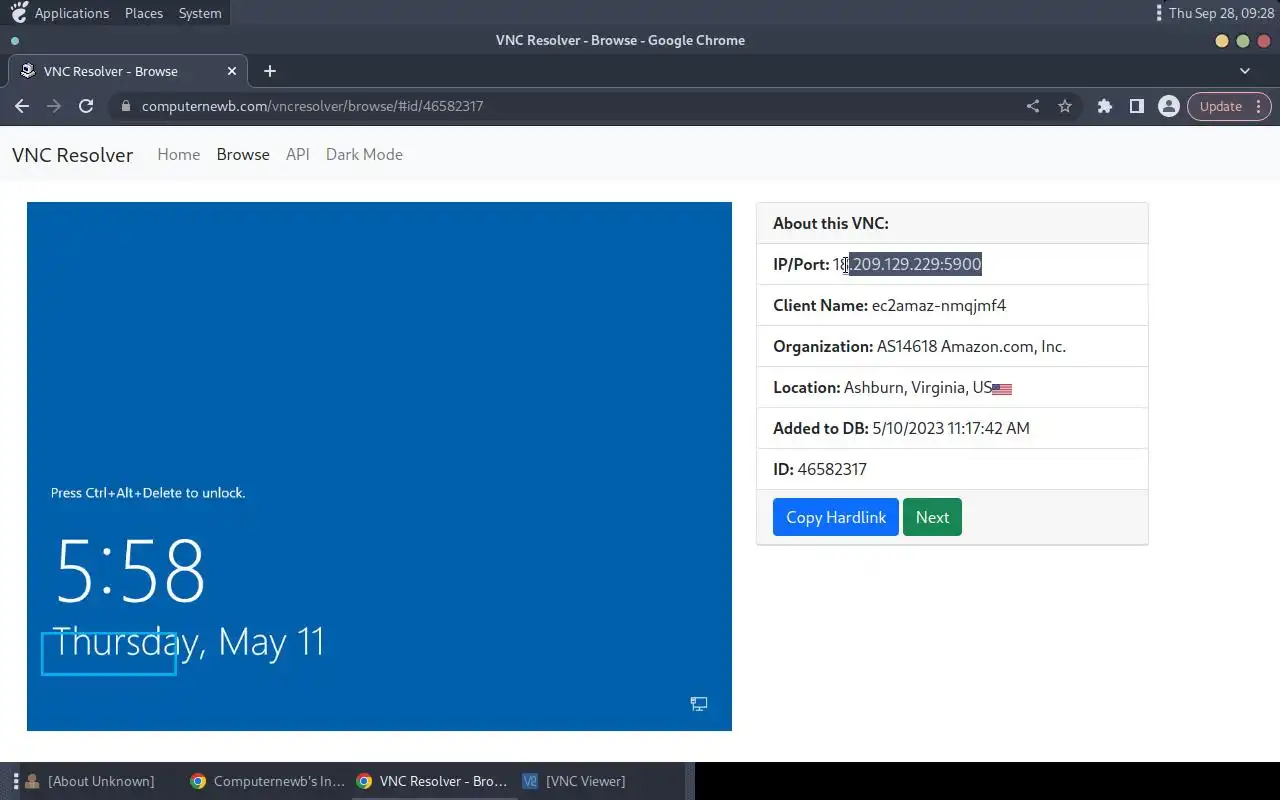Open Chrome extensions puzzle icon
This screenshot has height=800, width=1280.
tap(1105, 106)
